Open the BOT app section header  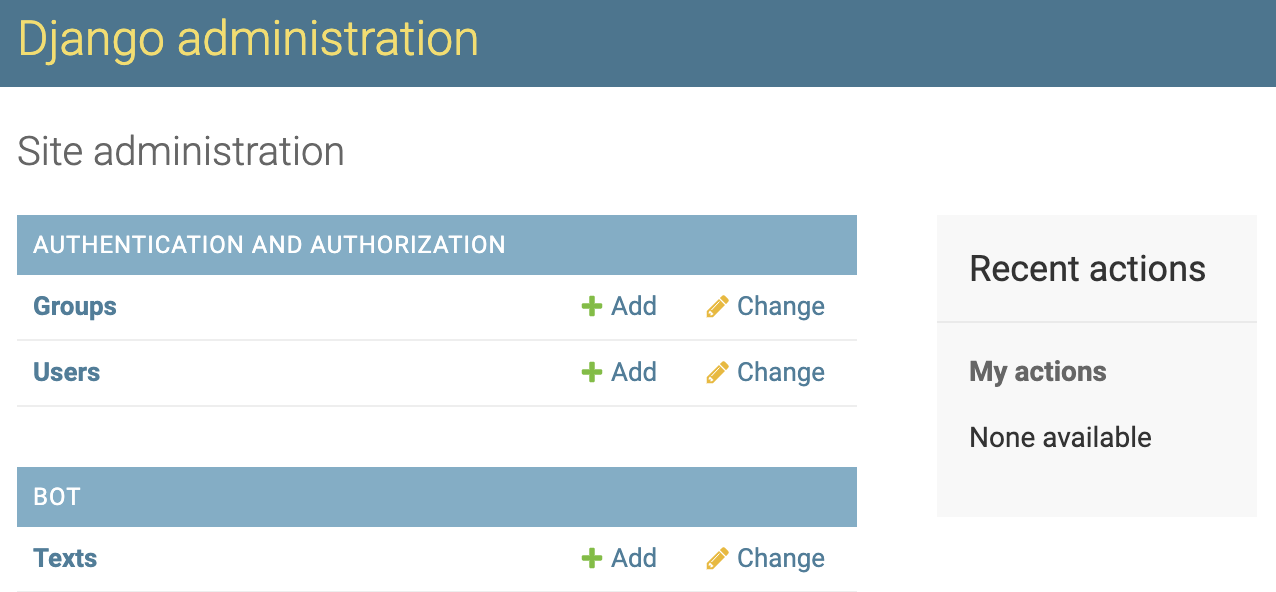point(57,497)
